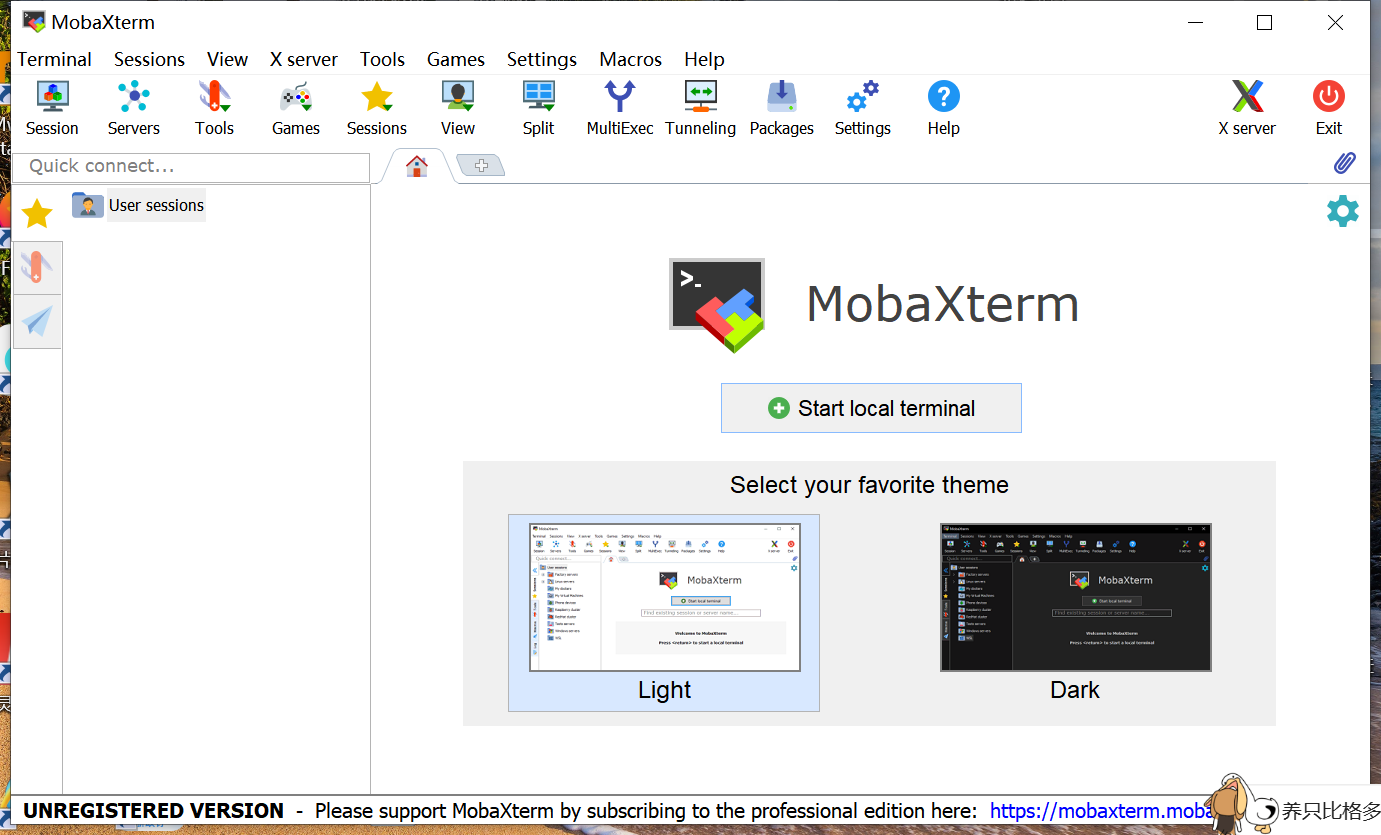Maximize the MobaXterm window
Screen dimensions: 1381x835
tap(1264, 22)
